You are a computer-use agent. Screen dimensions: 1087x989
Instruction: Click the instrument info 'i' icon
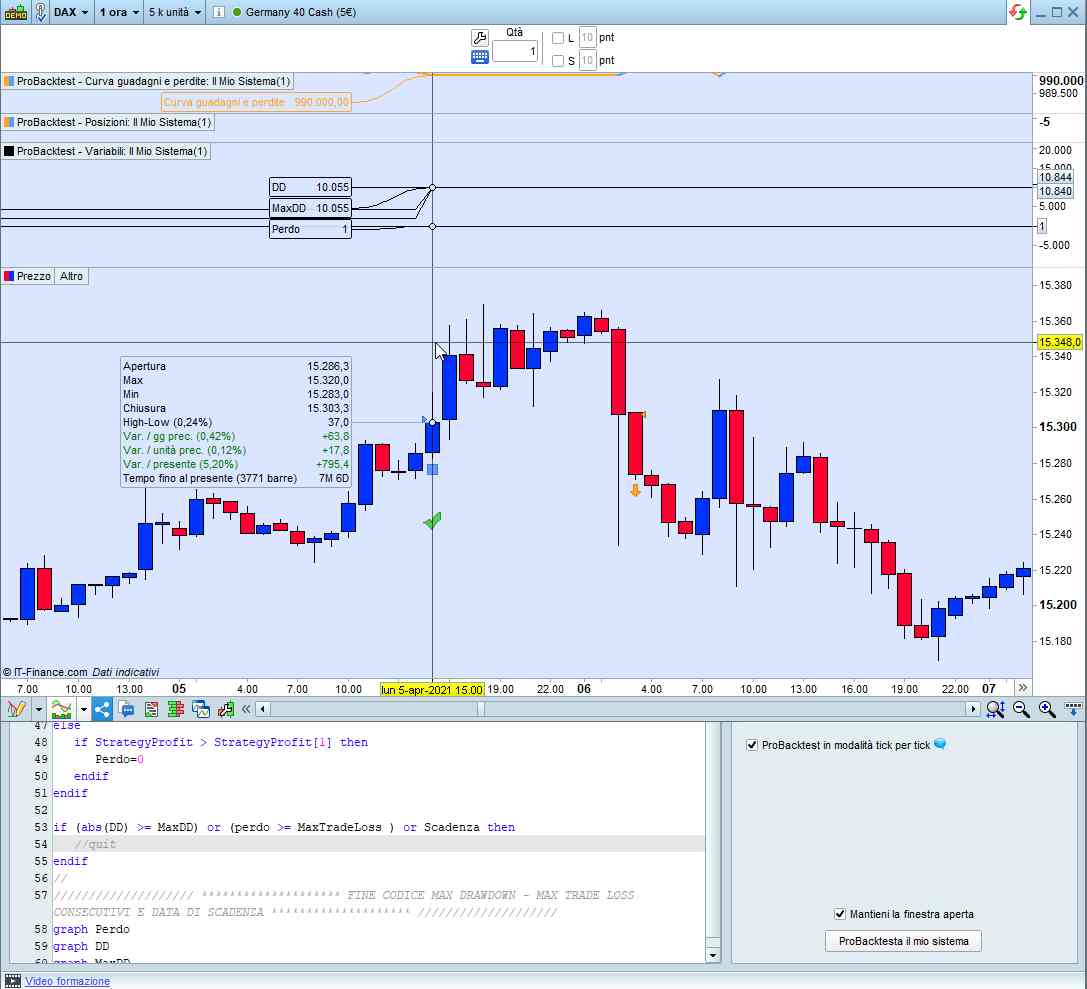(x=218, y=12)
